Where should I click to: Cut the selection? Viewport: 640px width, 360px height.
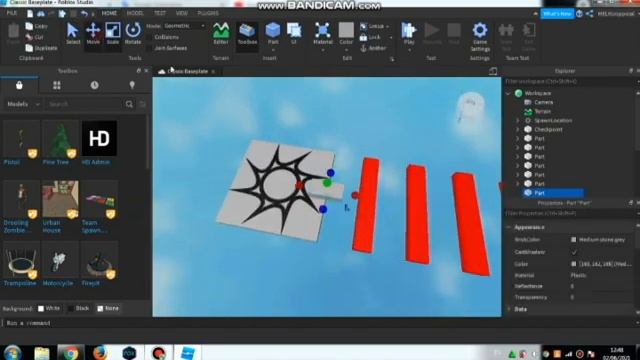34,37
